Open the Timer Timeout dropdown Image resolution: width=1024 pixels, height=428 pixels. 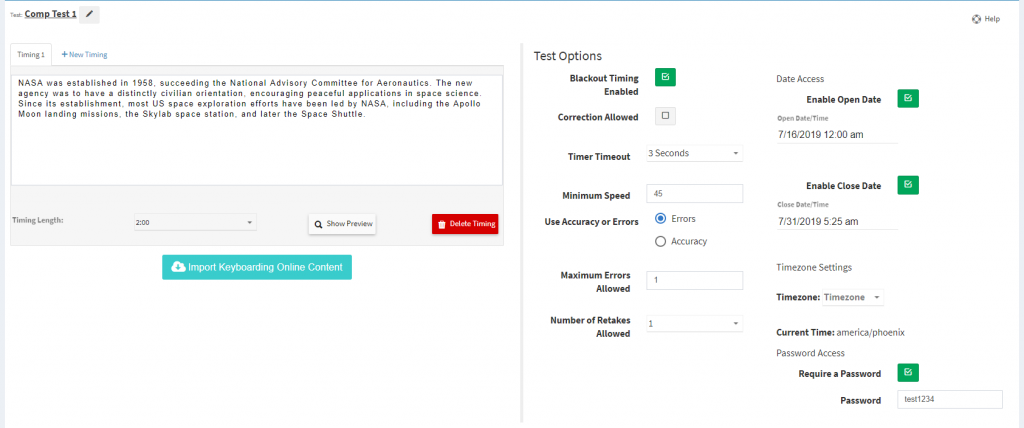[x=694, y=154]
